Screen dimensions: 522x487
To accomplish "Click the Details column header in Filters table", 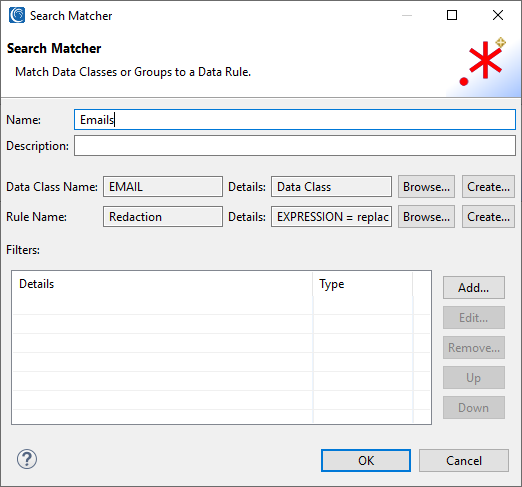I will click(163, 284).
